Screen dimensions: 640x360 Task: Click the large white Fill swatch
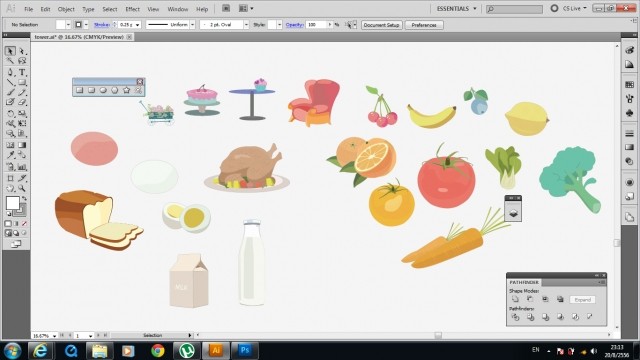(x=12, y=203)
